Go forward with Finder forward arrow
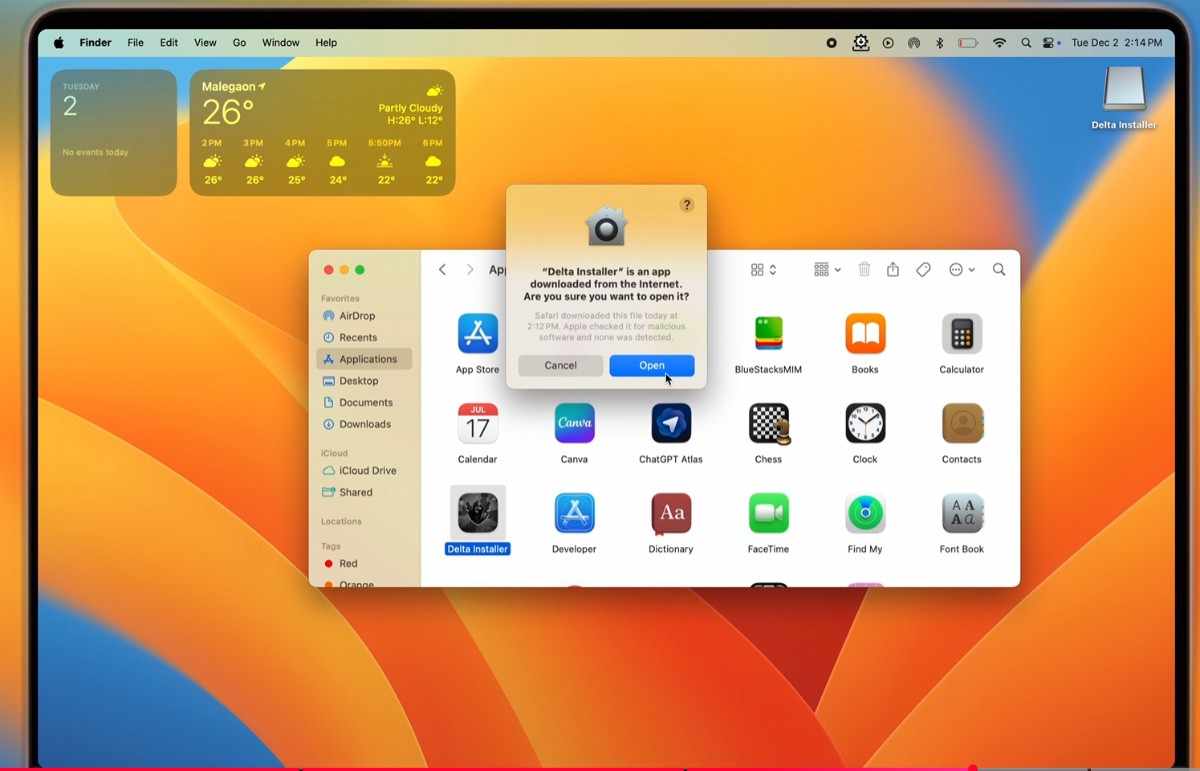Viewport: 1200px width, 771px height. (470, 270)
